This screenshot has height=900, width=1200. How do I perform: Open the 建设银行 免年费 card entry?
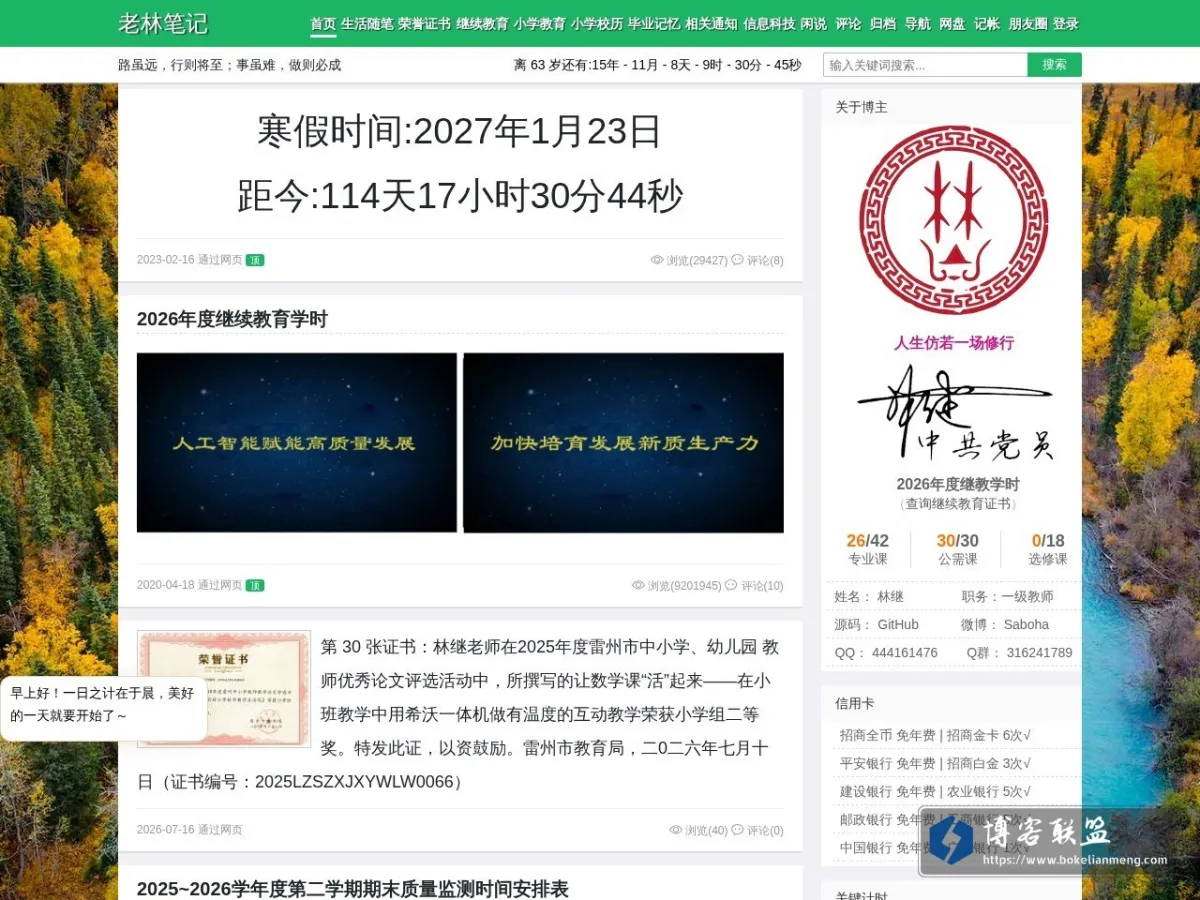click(887, 791)
